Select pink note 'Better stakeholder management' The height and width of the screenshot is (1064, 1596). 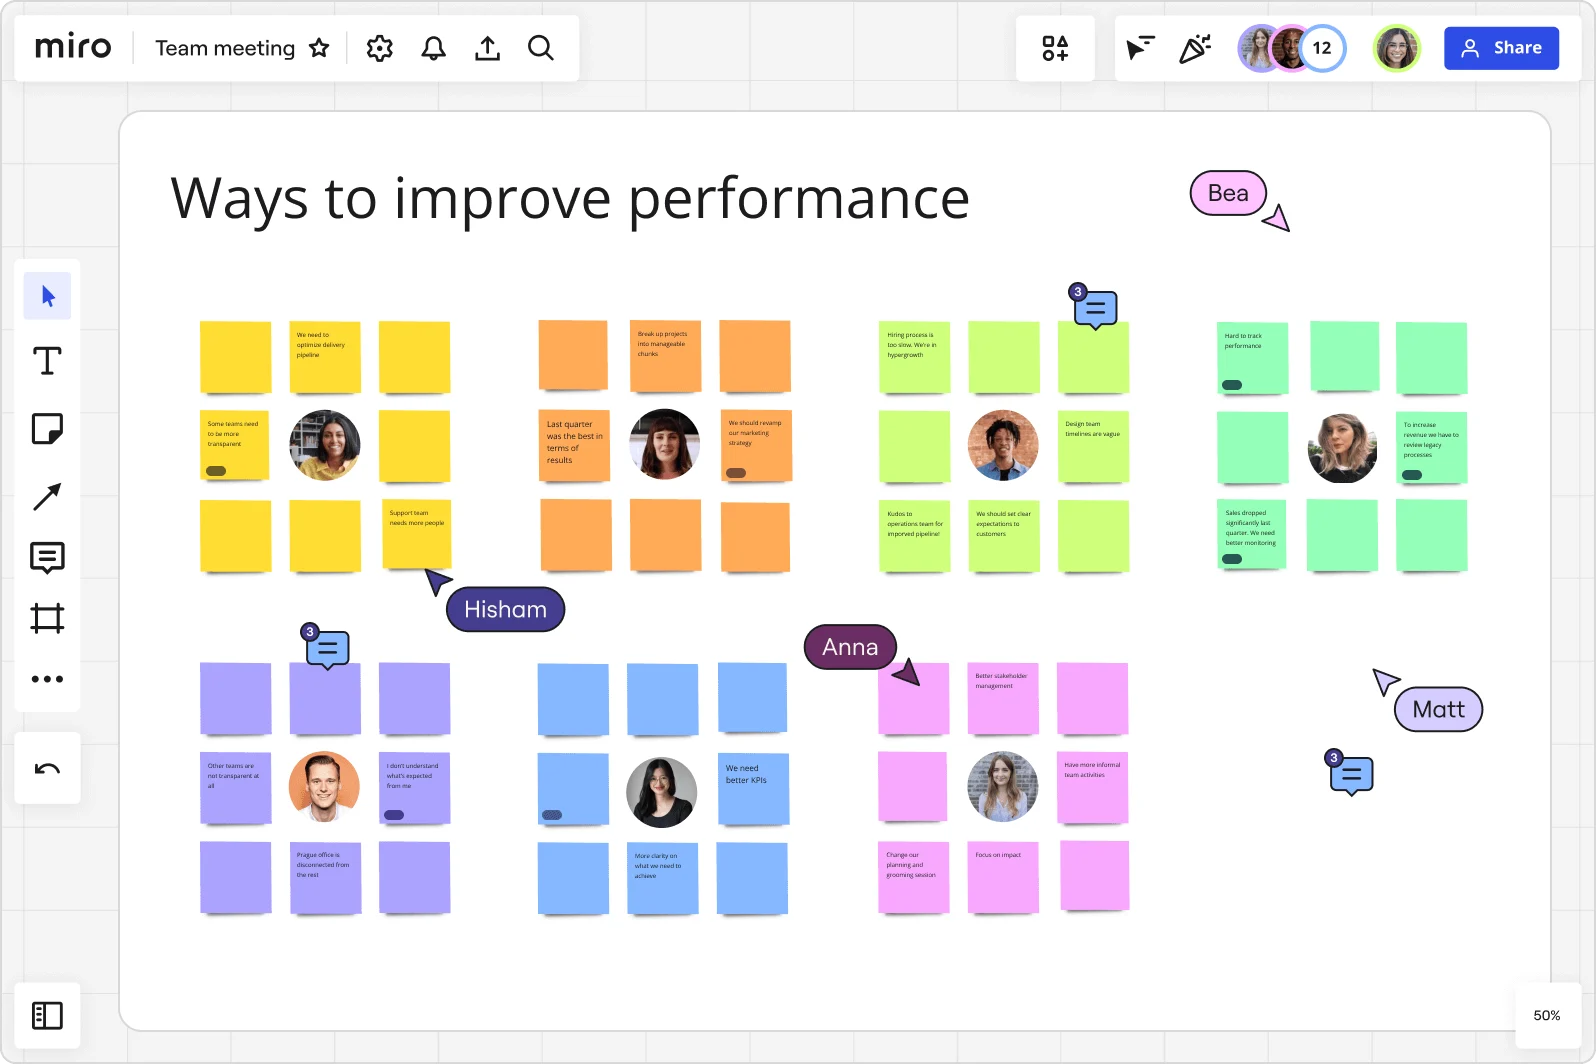(x=1003, y=698)
